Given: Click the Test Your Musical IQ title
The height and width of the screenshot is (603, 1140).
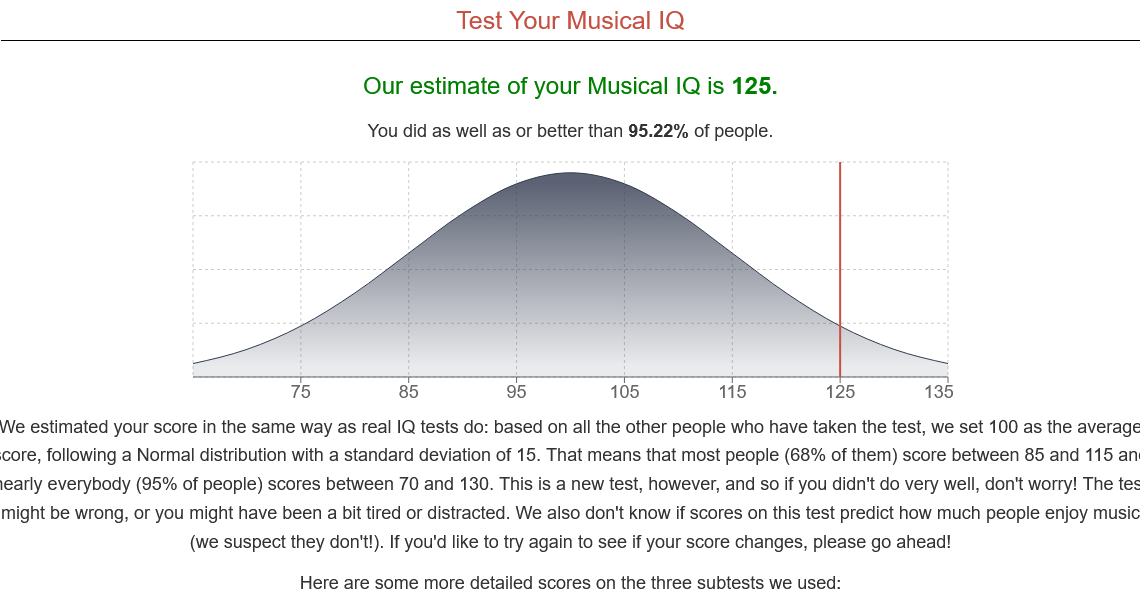Looking at the screenshot, I should tap(570, 20).
